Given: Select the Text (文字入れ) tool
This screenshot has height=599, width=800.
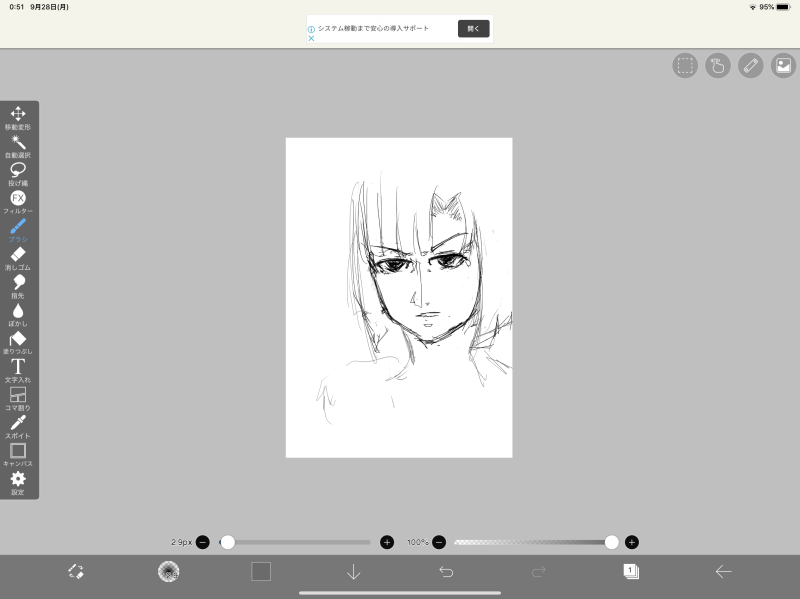Looking at the screenshot, I should click(18, 370).
